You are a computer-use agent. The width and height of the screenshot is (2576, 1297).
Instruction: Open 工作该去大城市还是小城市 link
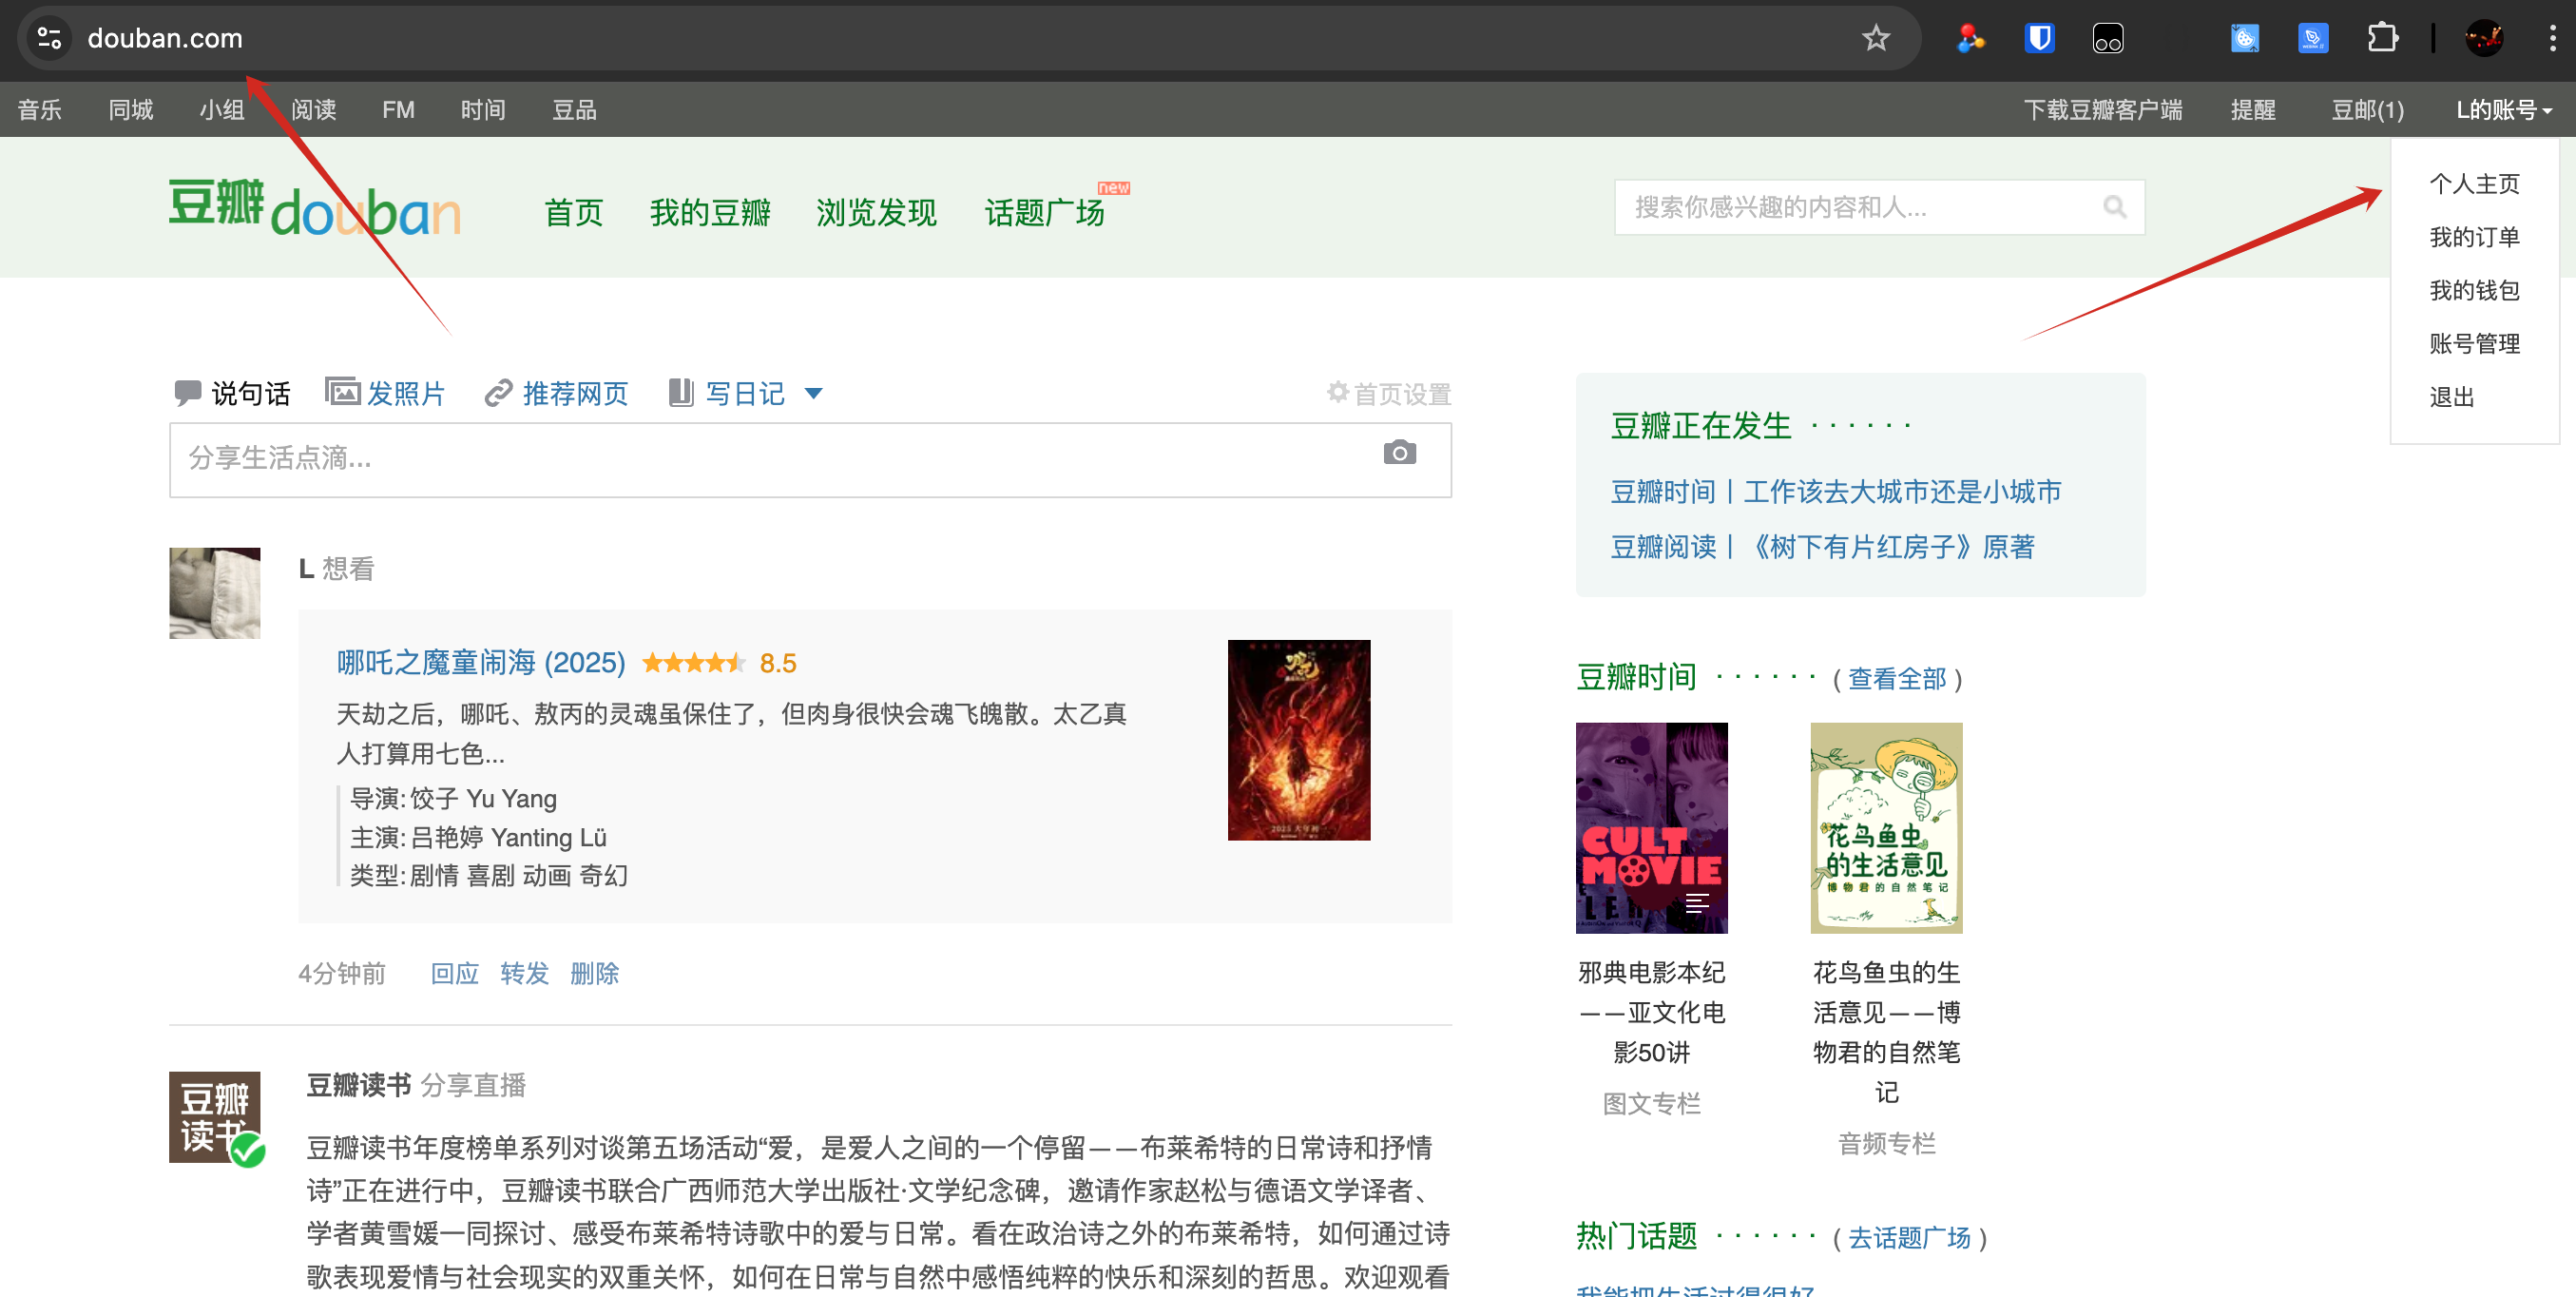pyautogui.click(x=1902, y=491)
